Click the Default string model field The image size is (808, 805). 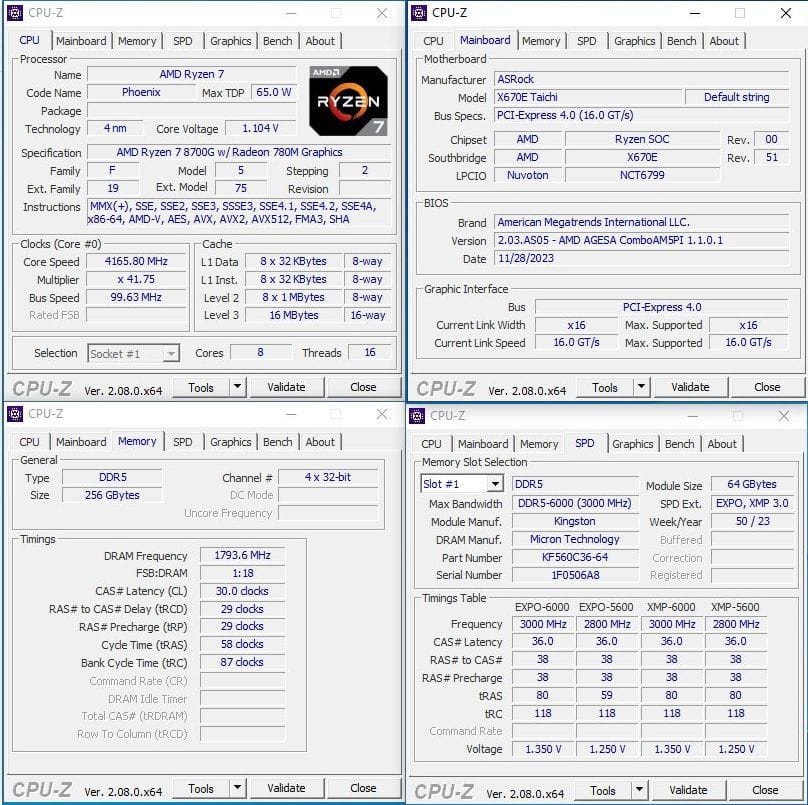click(737, 97)
